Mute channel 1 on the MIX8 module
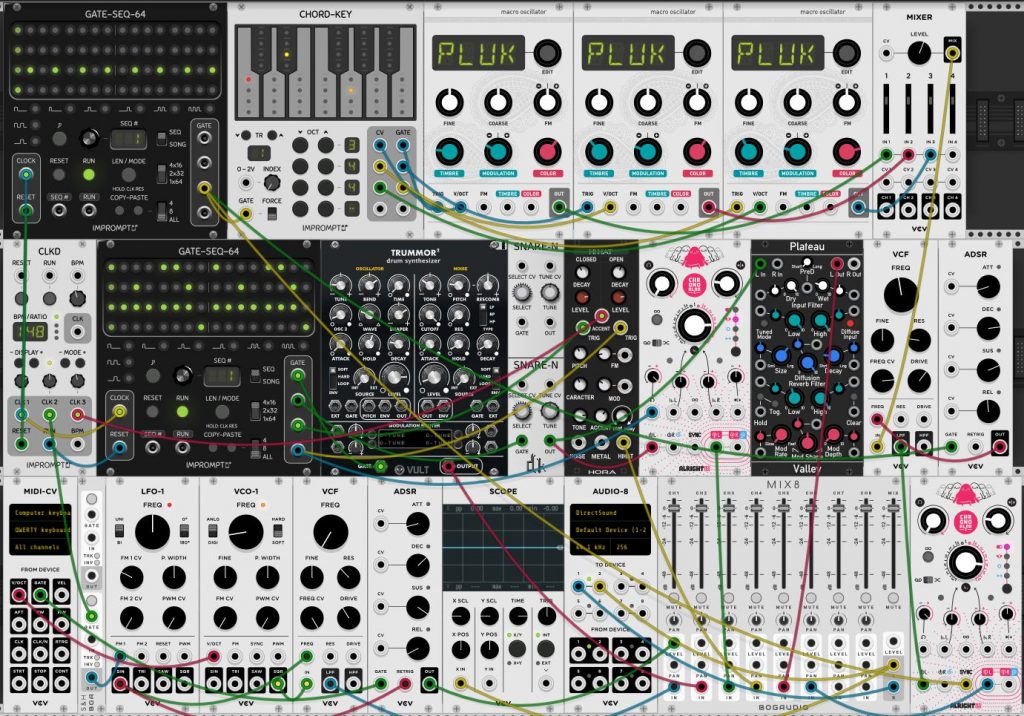 point(673,598)
